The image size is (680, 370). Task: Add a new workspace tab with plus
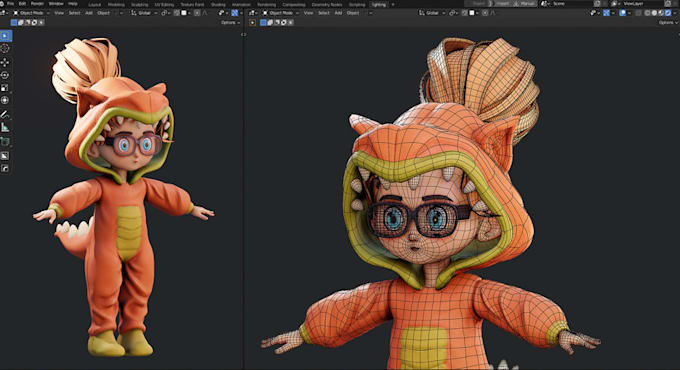[393, 4]
